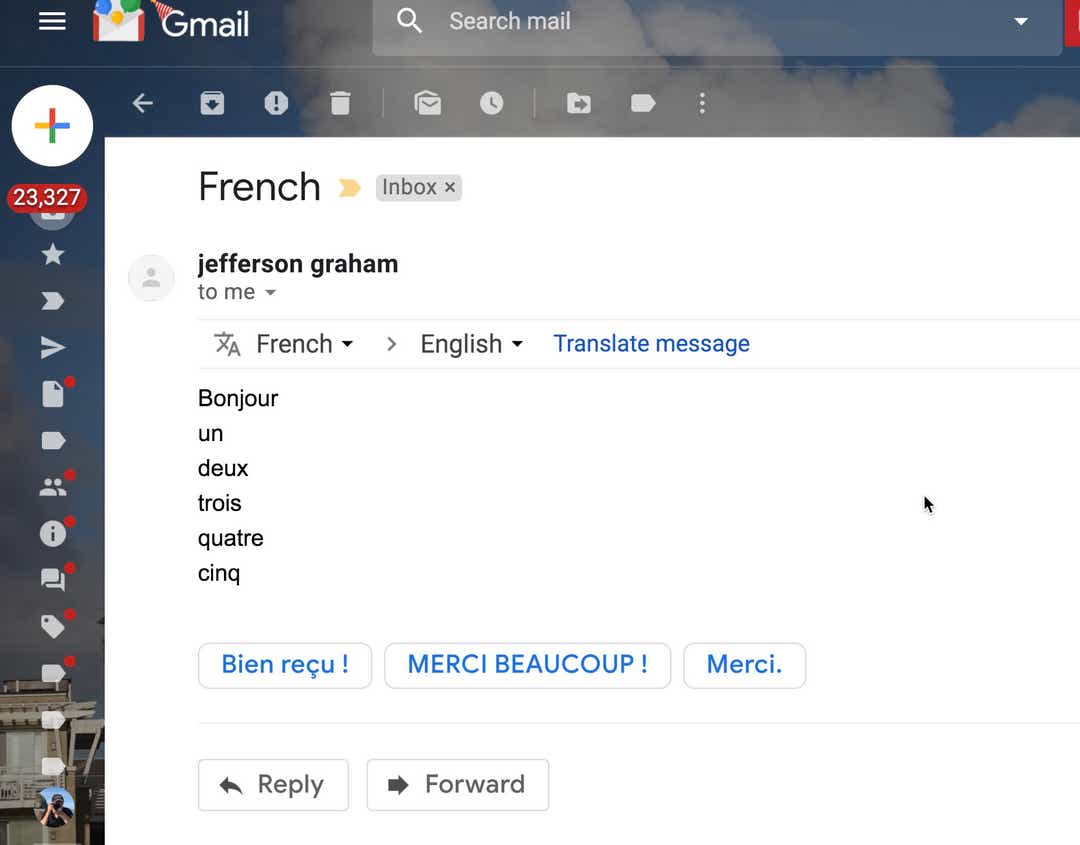
Task: Delete this email with the trash icon
Action: coord(340,103)
